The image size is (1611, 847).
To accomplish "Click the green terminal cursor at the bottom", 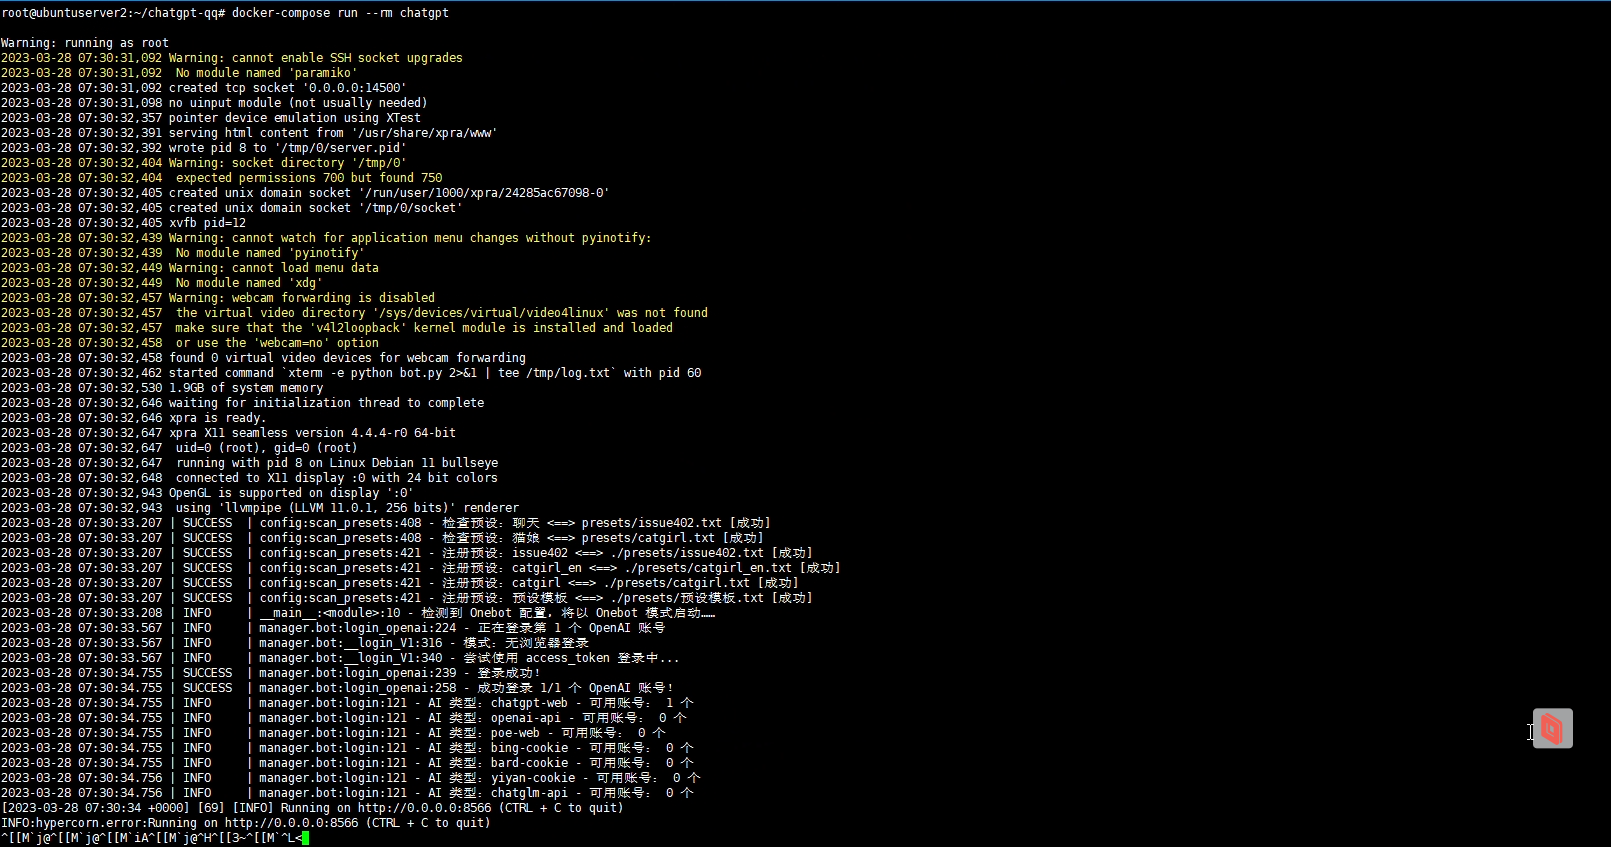I will coord(305,838).
